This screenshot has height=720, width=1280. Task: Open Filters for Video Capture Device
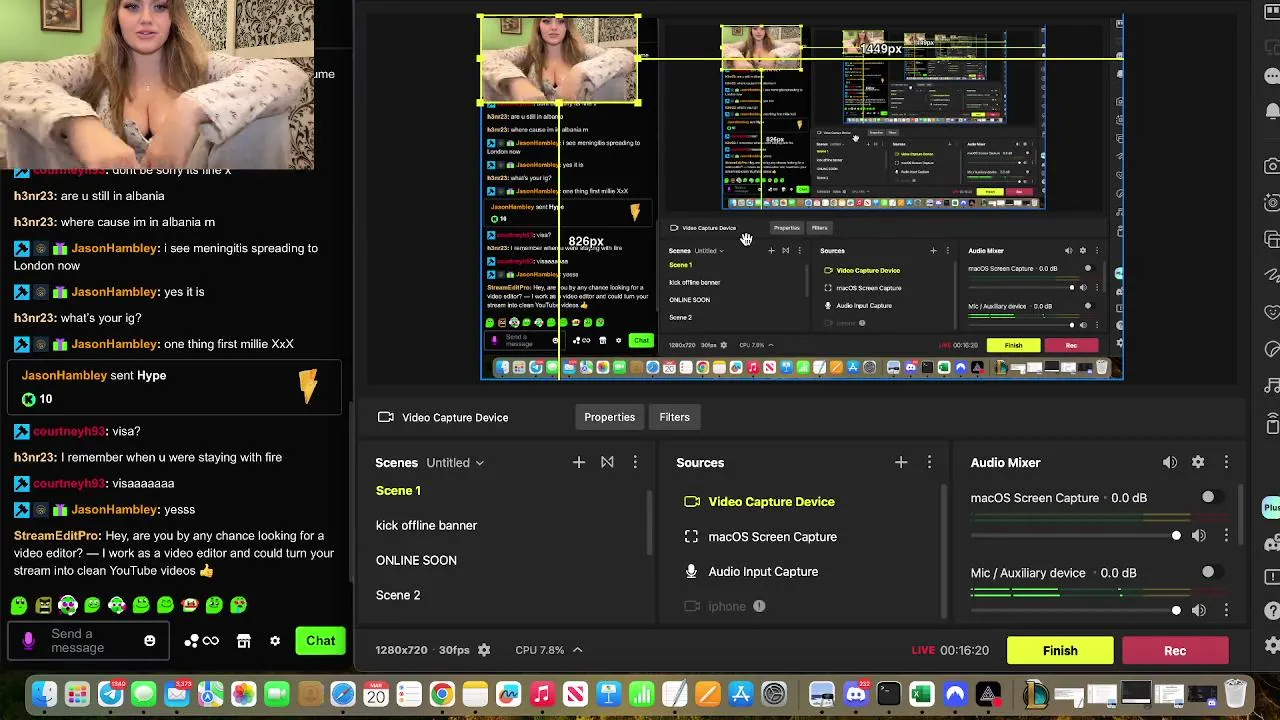pyautogui.click(x=674, y=417)
